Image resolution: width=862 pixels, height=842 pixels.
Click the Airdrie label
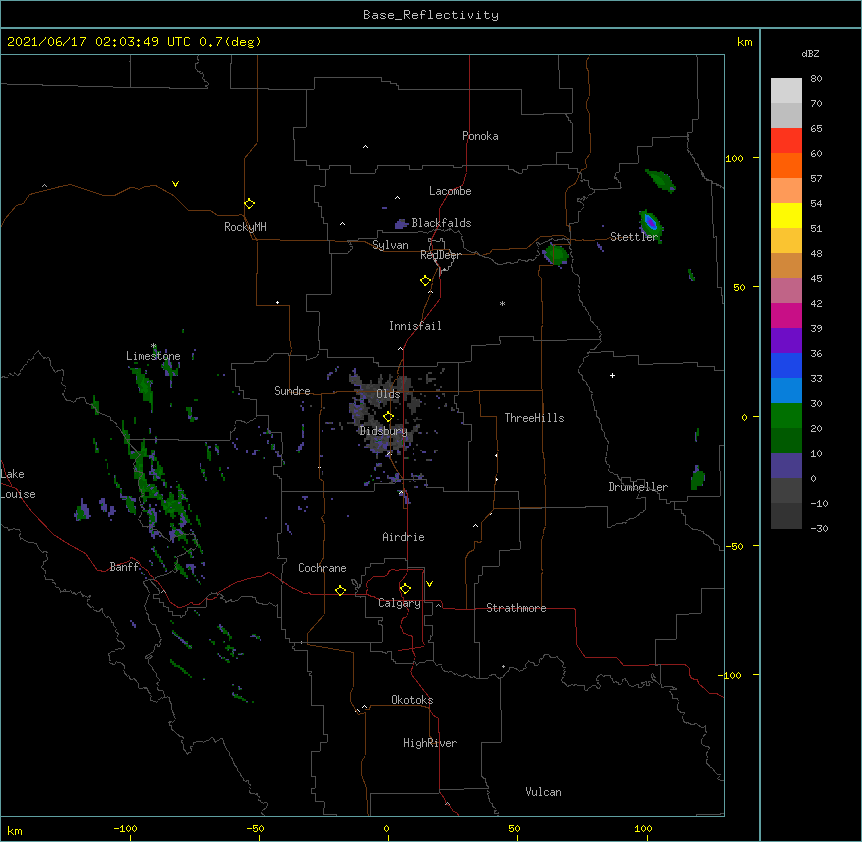pyautogui.click(x=403, y=537)
